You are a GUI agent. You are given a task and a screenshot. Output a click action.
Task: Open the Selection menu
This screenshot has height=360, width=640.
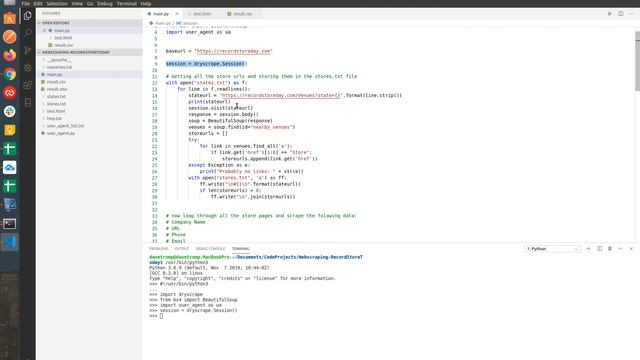(x=57, y=3)
